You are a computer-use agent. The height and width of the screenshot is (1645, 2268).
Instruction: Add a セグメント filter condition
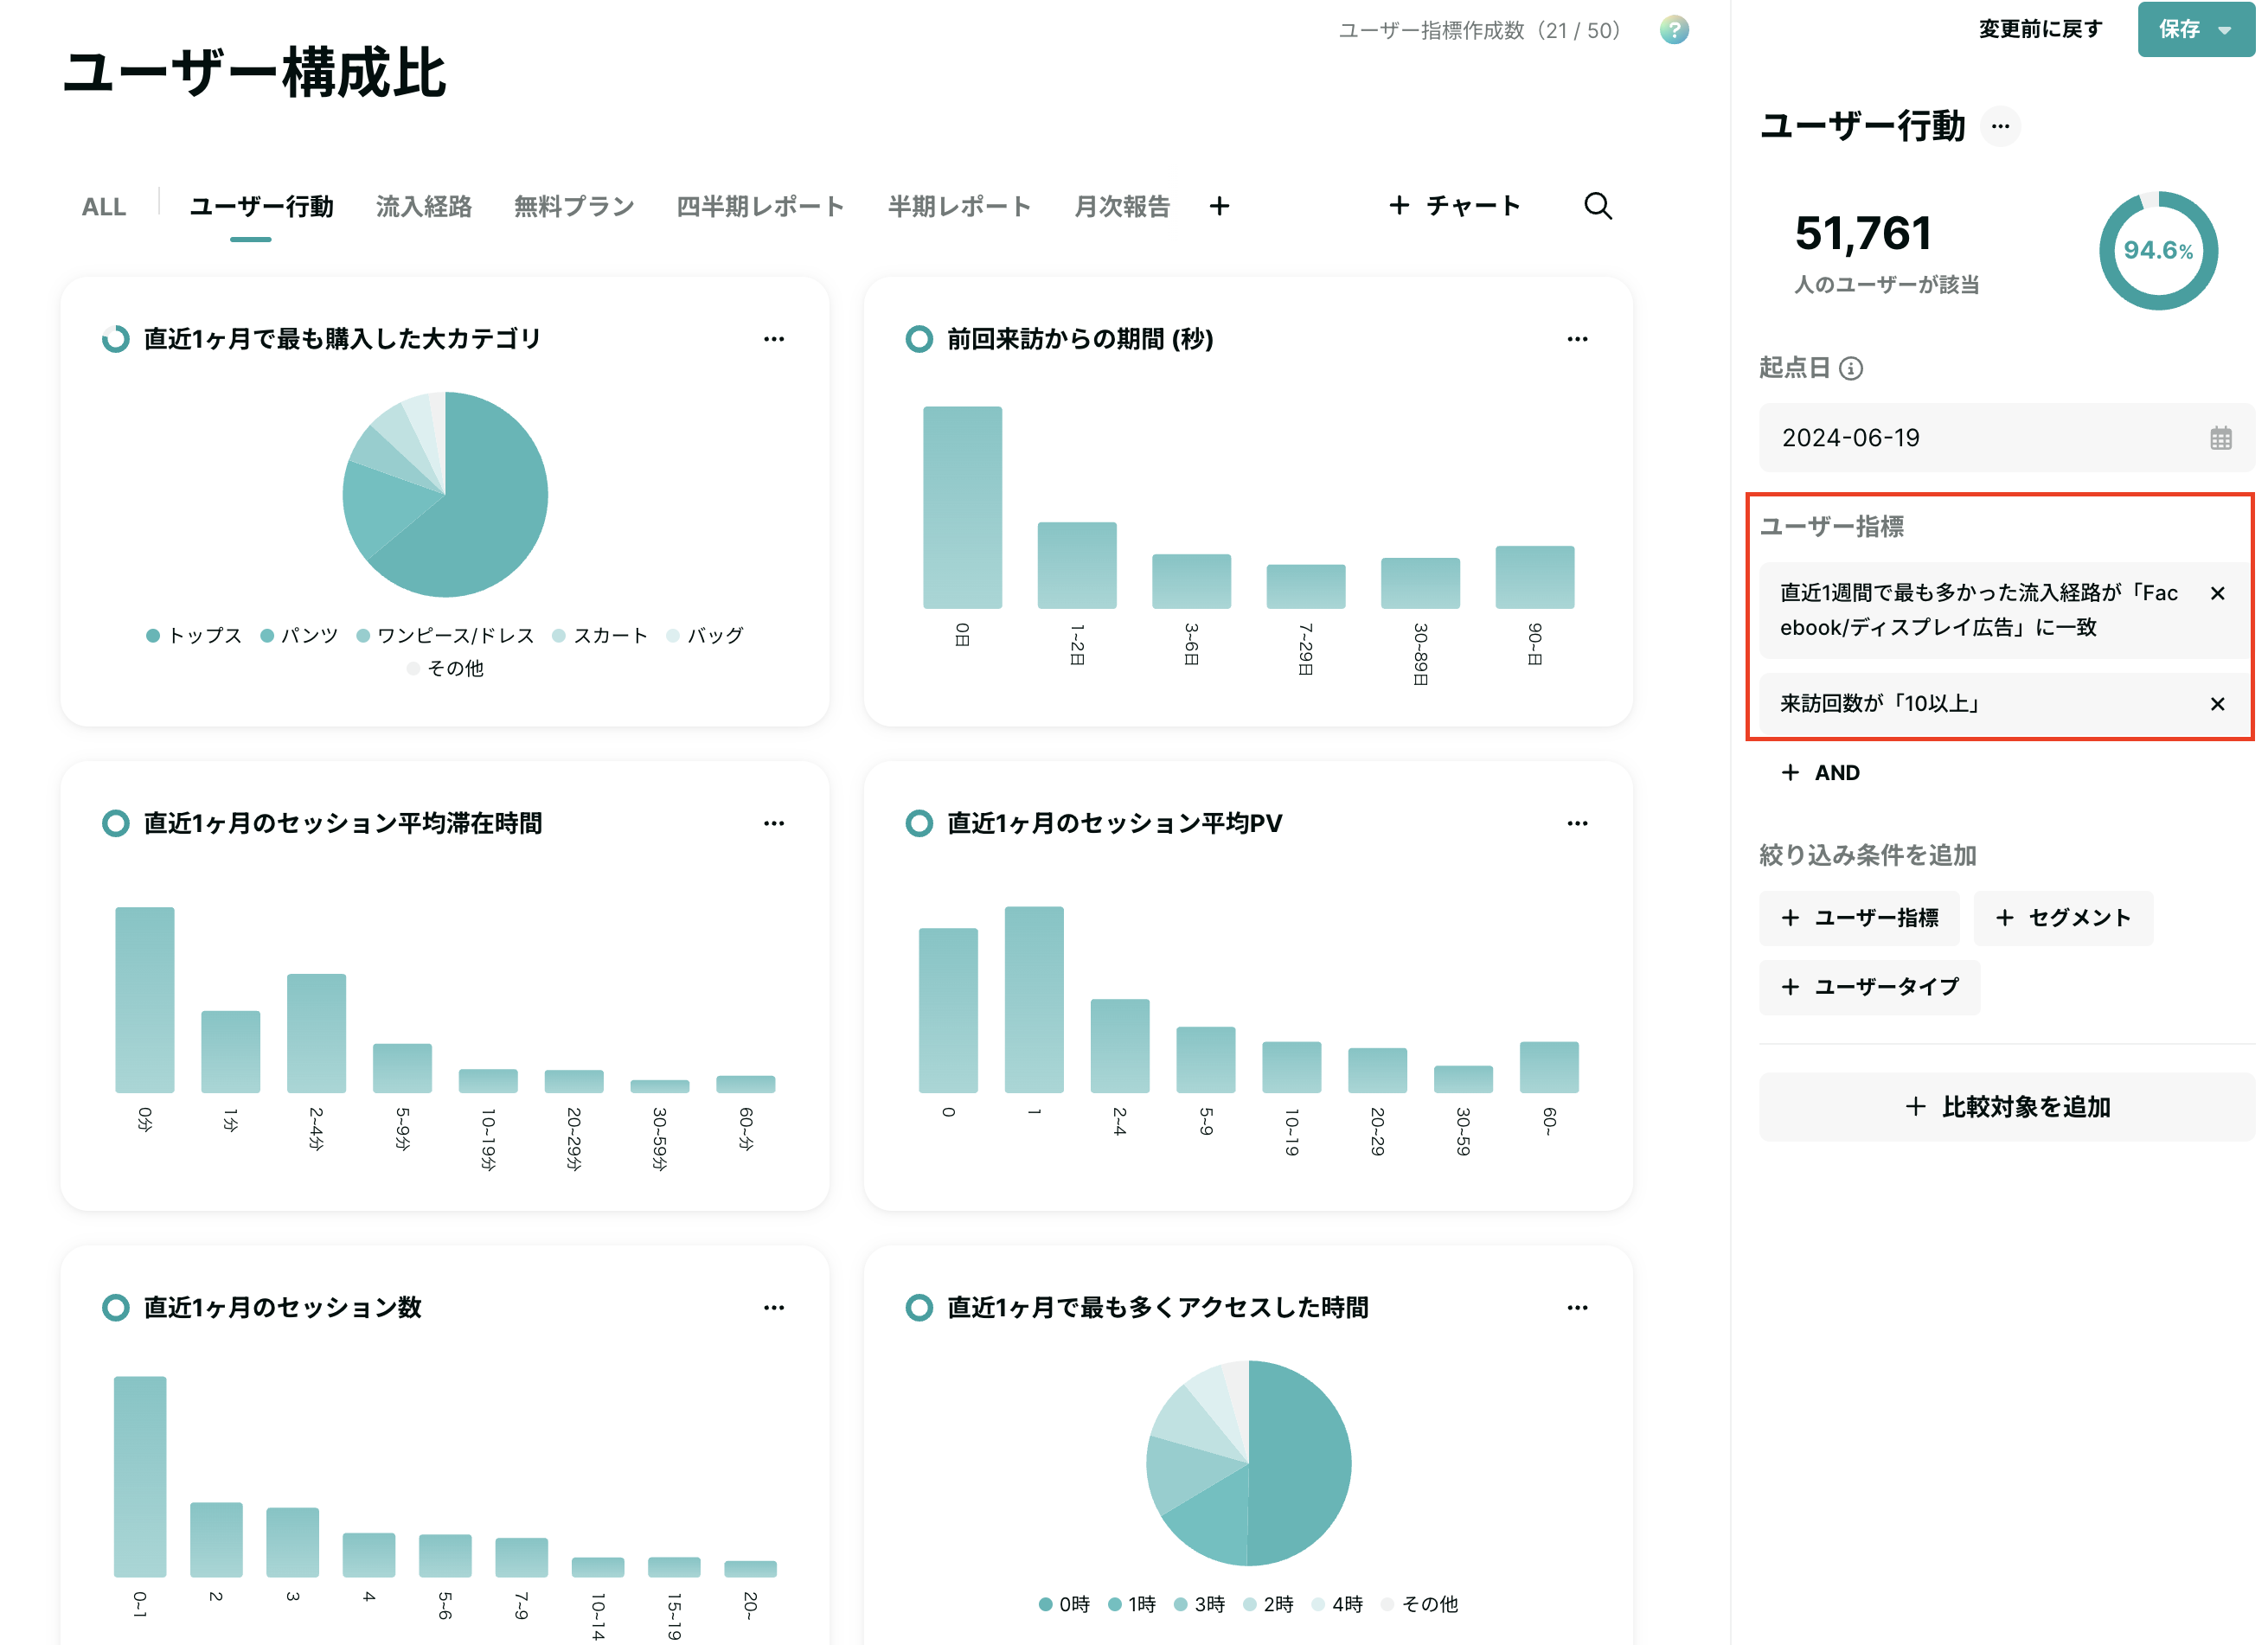click(x=2062, y=918)
